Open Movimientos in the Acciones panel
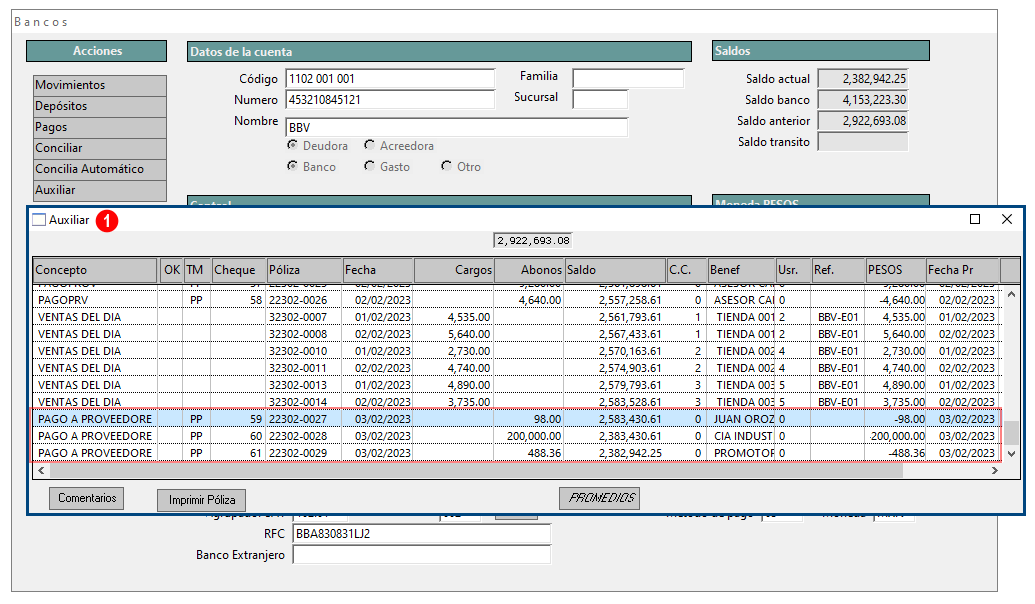 pyautogui.click(x=100, y=85)
